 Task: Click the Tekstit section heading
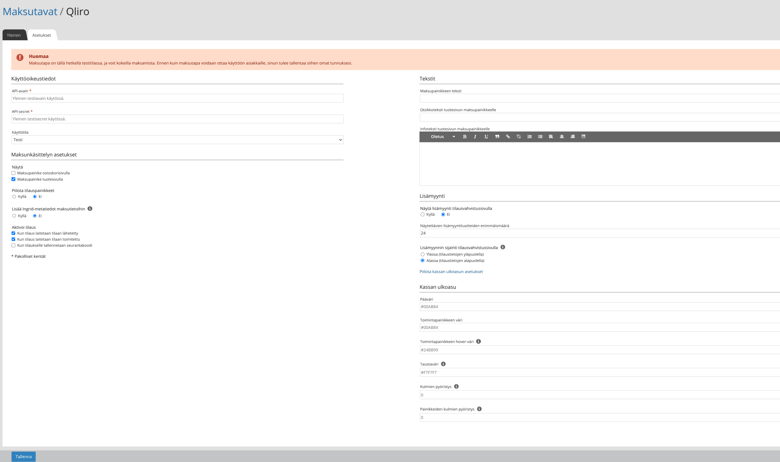pyautogui.click(x=427, y=79)
